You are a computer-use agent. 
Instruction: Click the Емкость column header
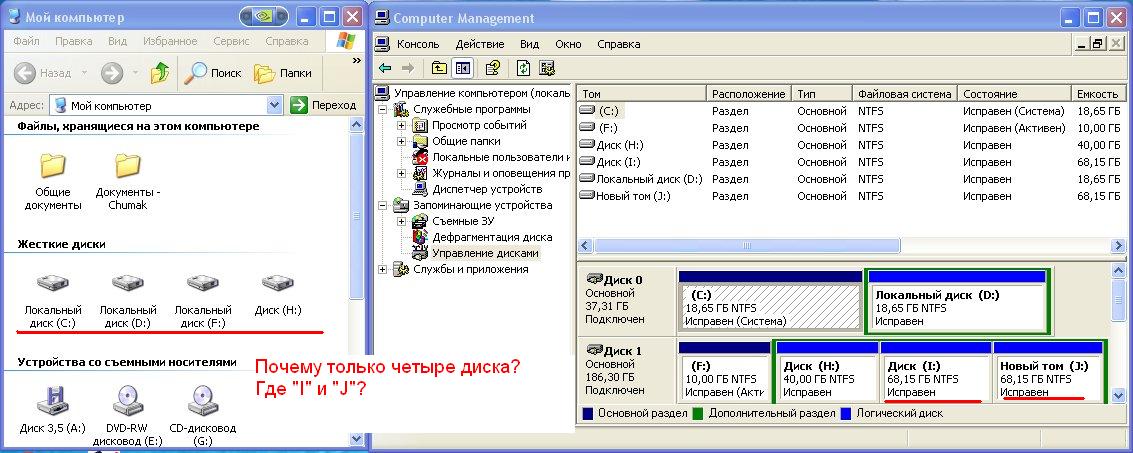click(1098, 94)
